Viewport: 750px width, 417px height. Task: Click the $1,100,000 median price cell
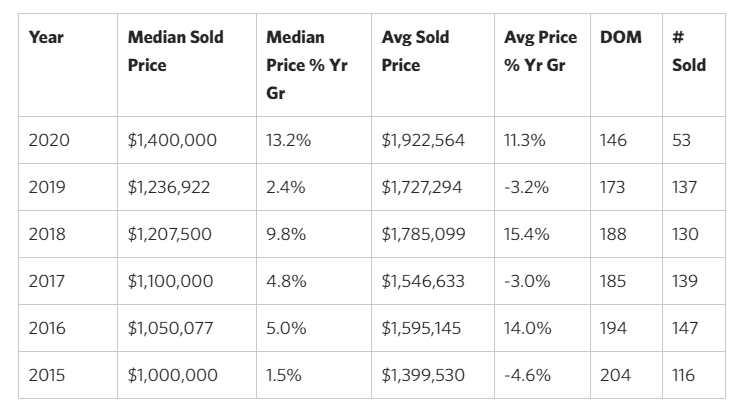pyautogui.click(x=171, y=282)
